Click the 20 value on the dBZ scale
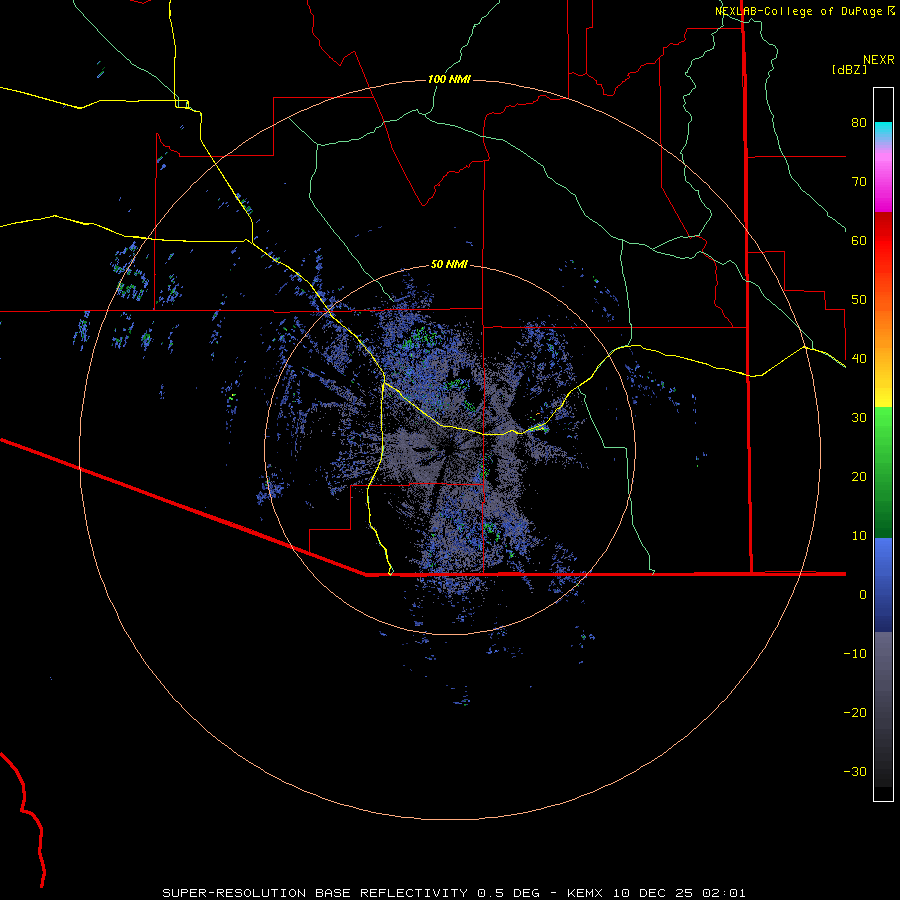This screenshot has width=900, height=900. click(859, 476)
